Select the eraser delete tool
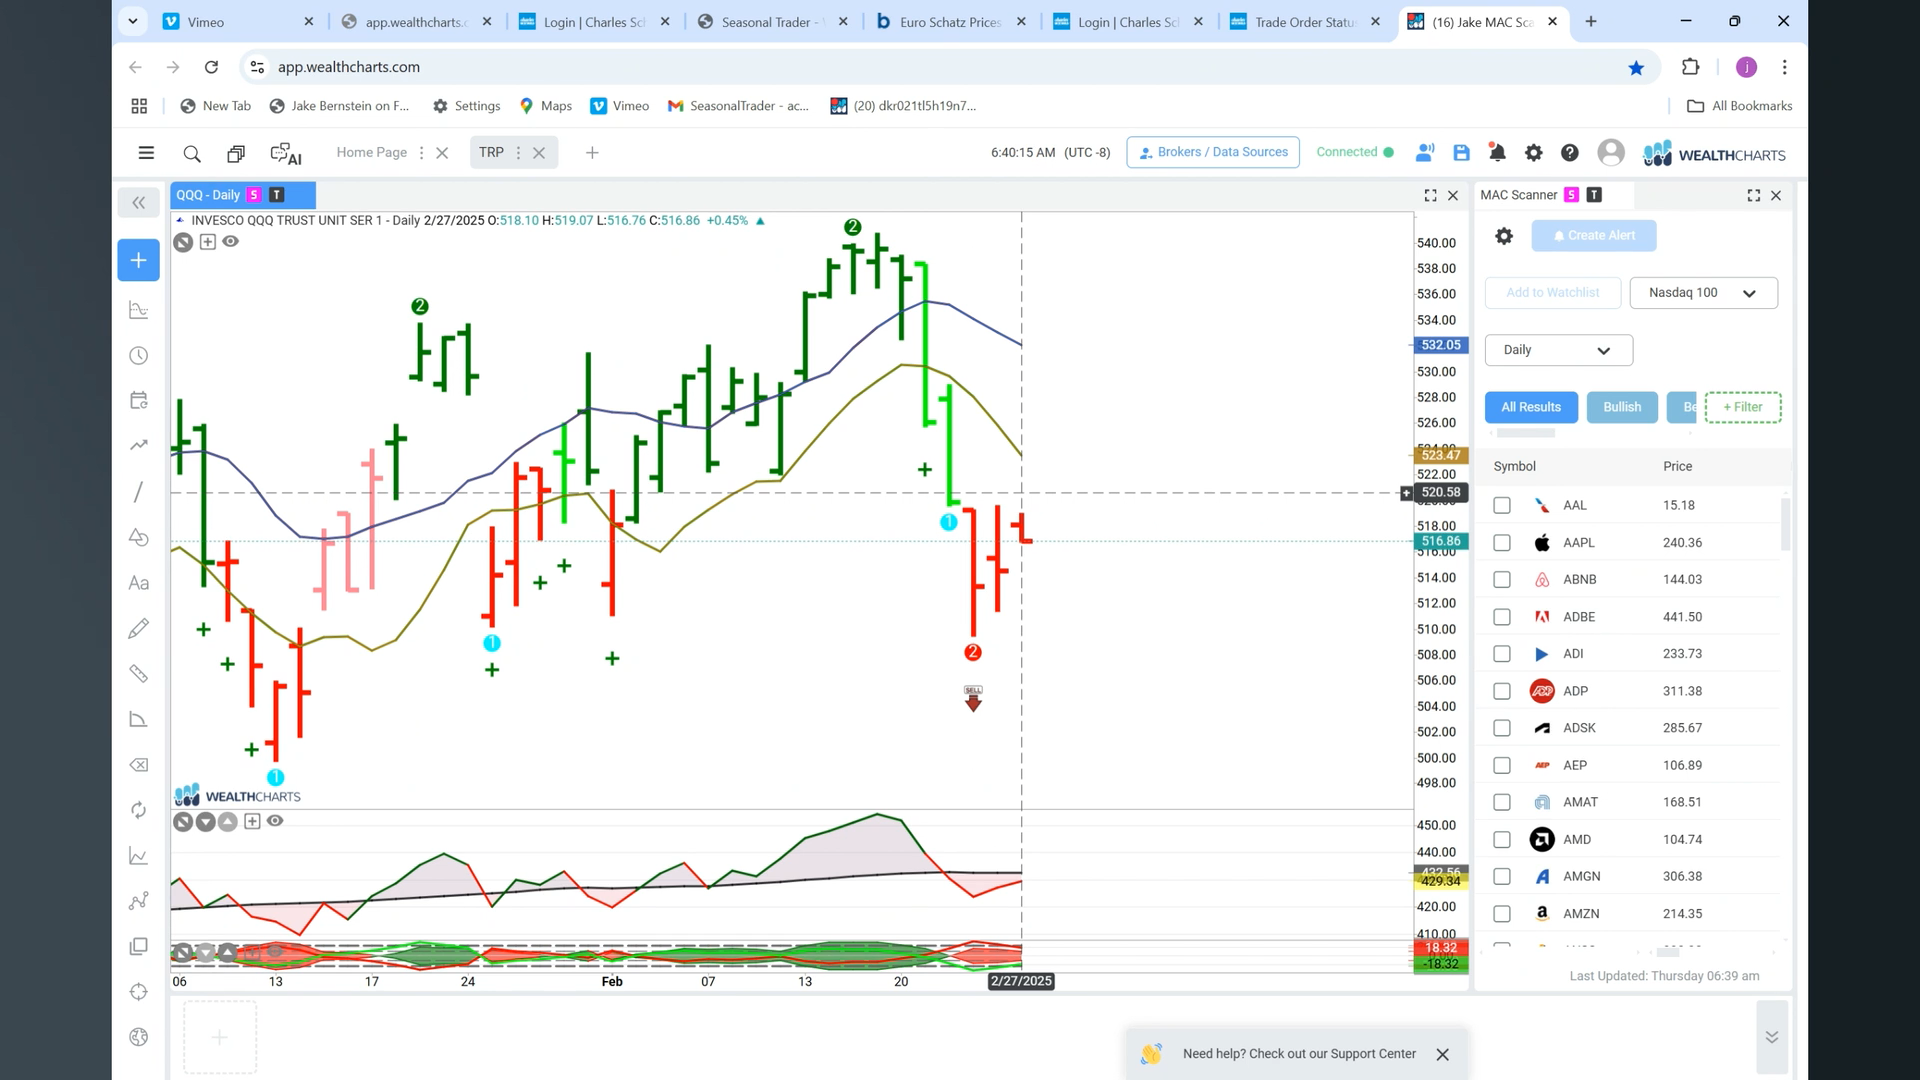This screenshot has height=1080, width=1920. point(138,765)
